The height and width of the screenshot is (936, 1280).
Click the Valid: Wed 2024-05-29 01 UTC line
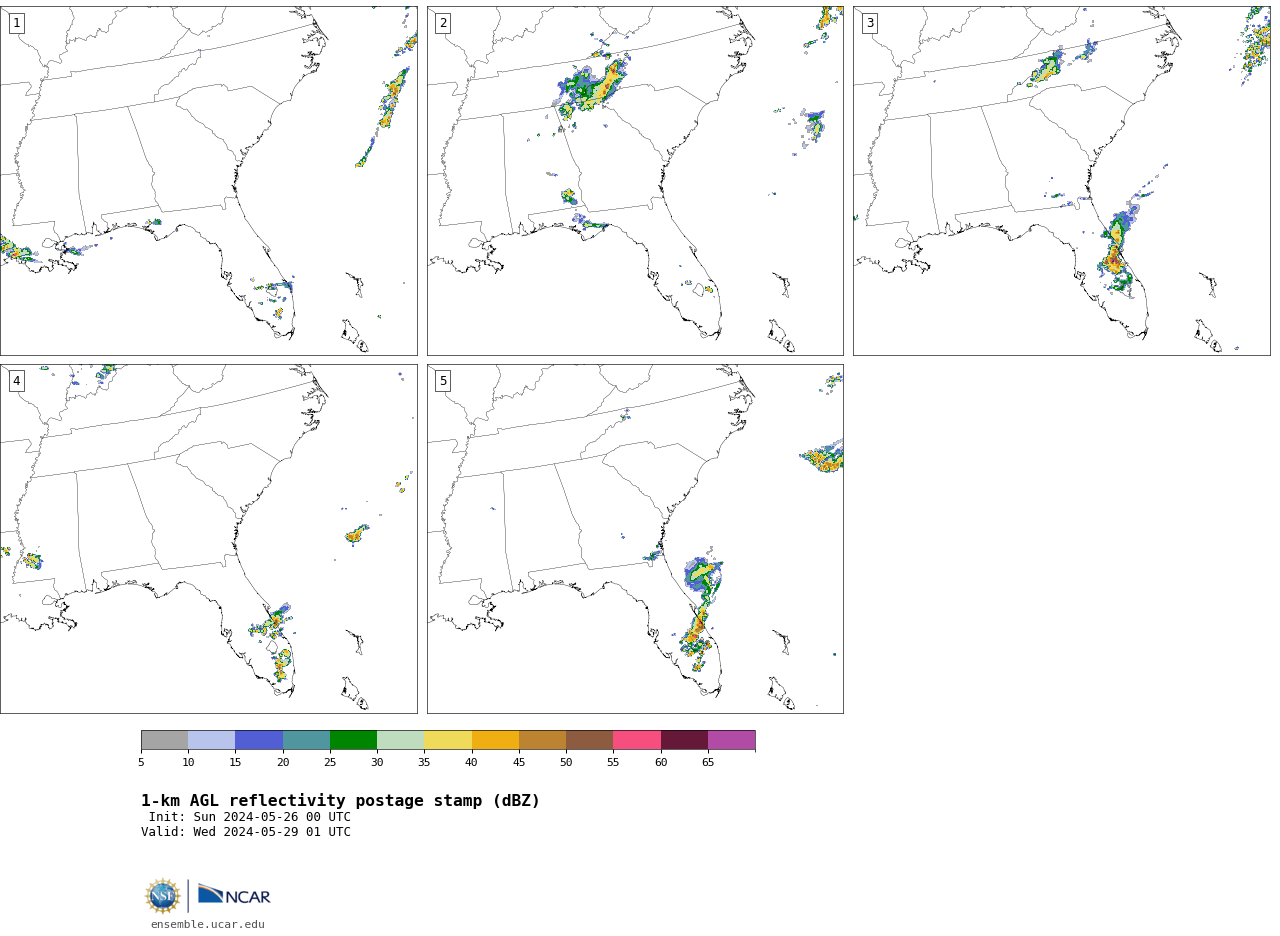246,832
